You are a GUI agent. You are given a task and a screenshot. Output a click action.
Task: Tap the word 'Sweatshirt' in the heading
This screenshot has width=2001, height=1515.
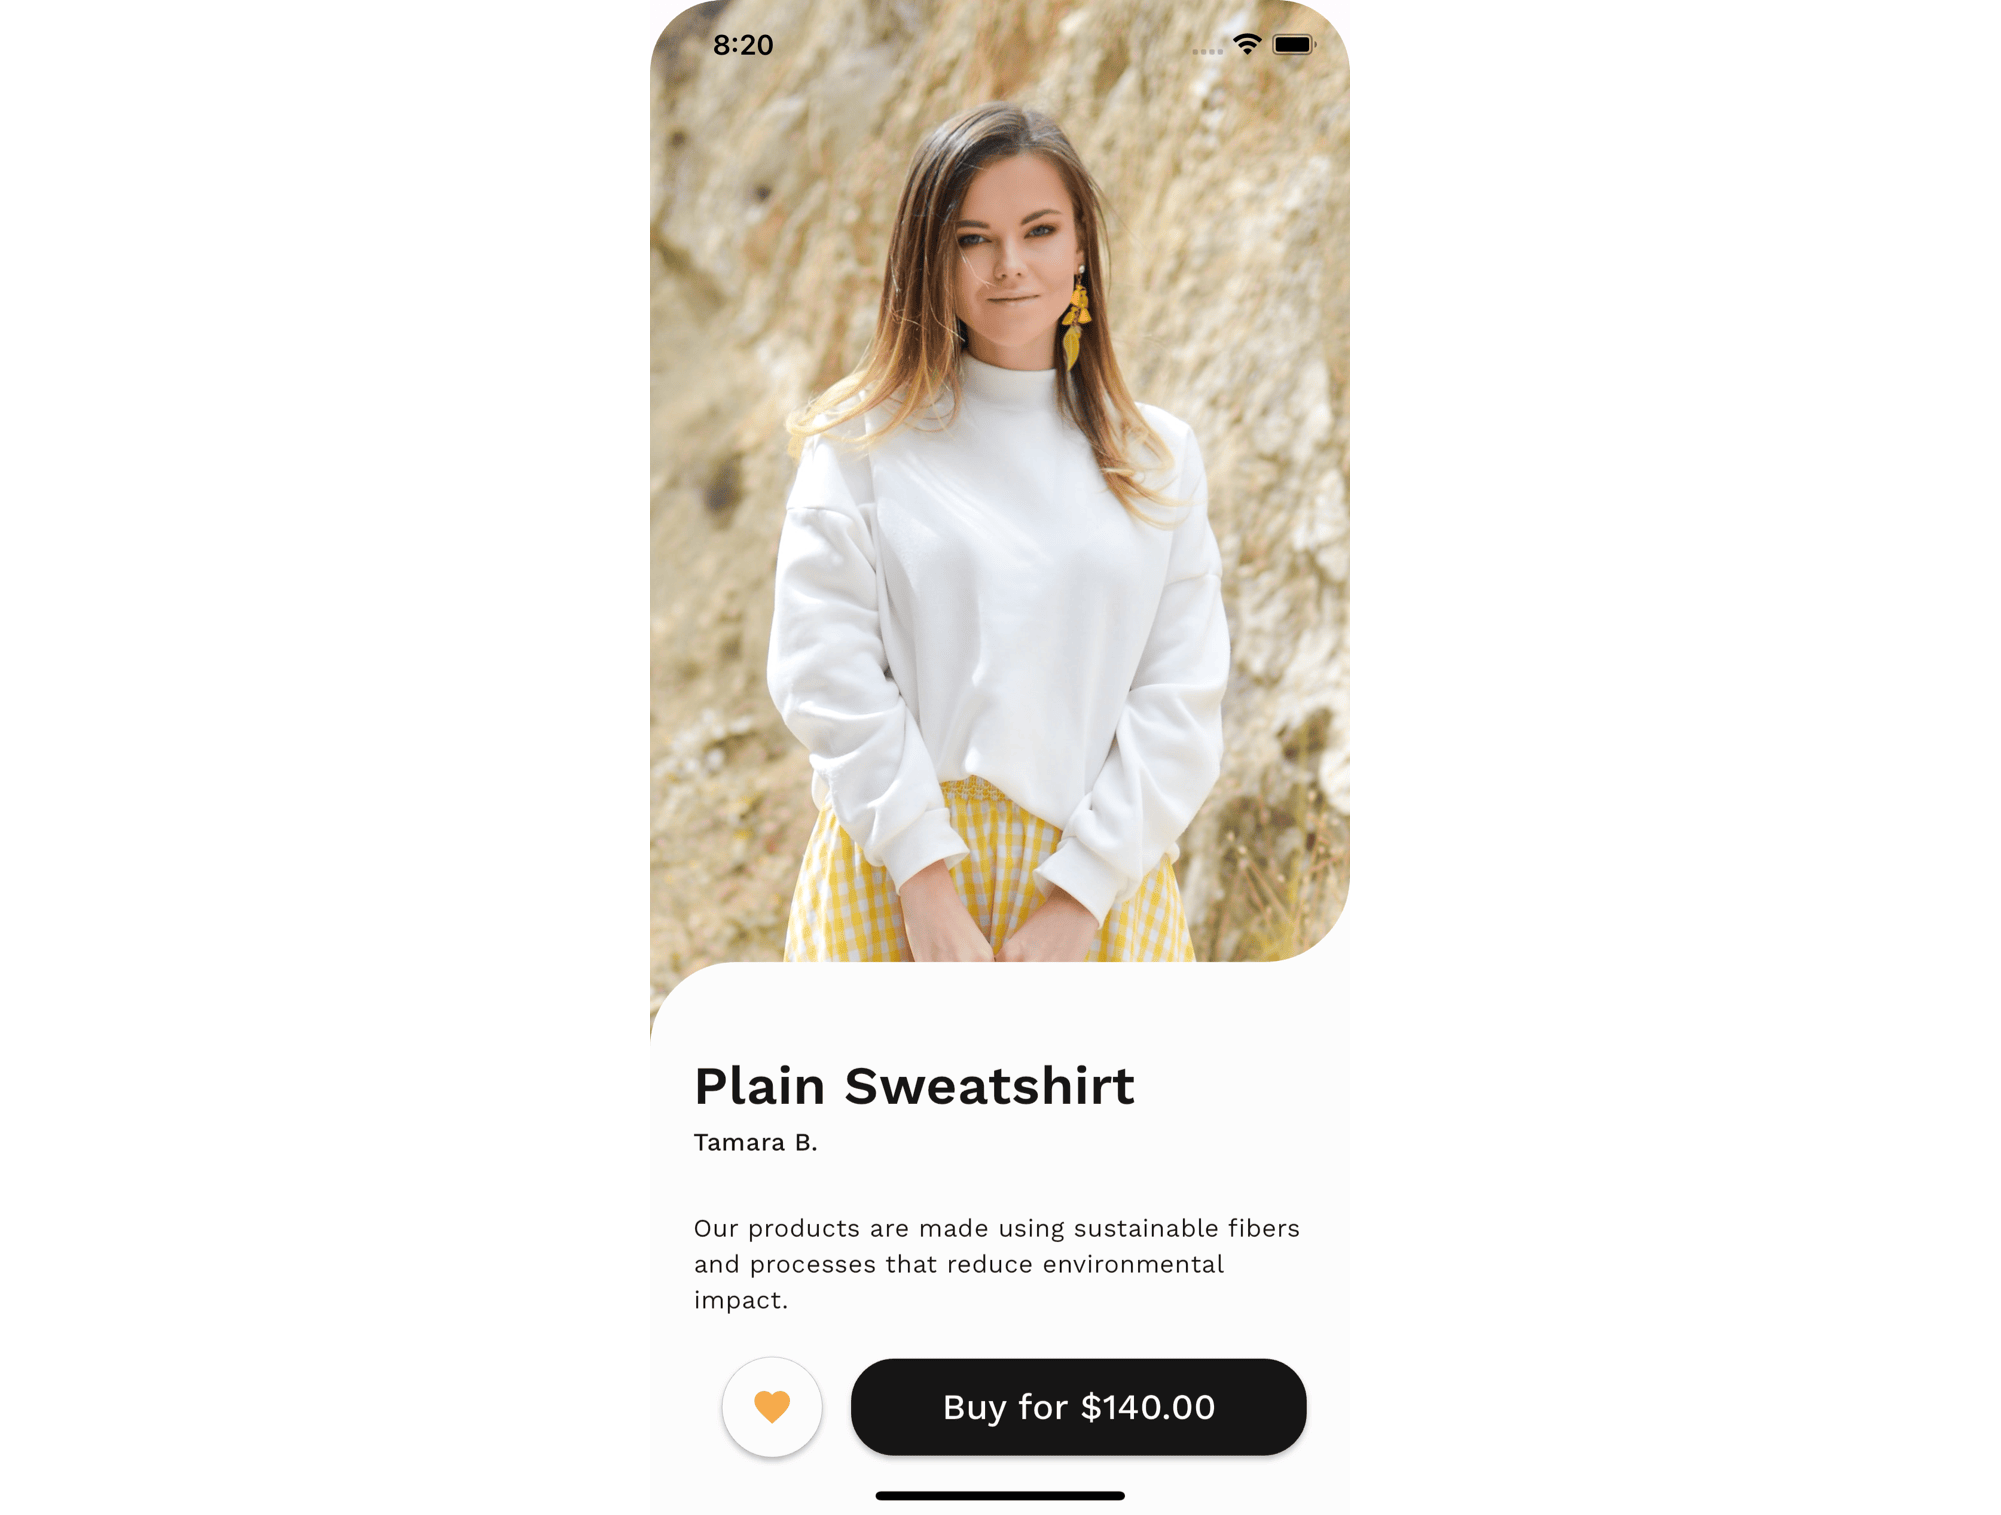coord(989,1085)
